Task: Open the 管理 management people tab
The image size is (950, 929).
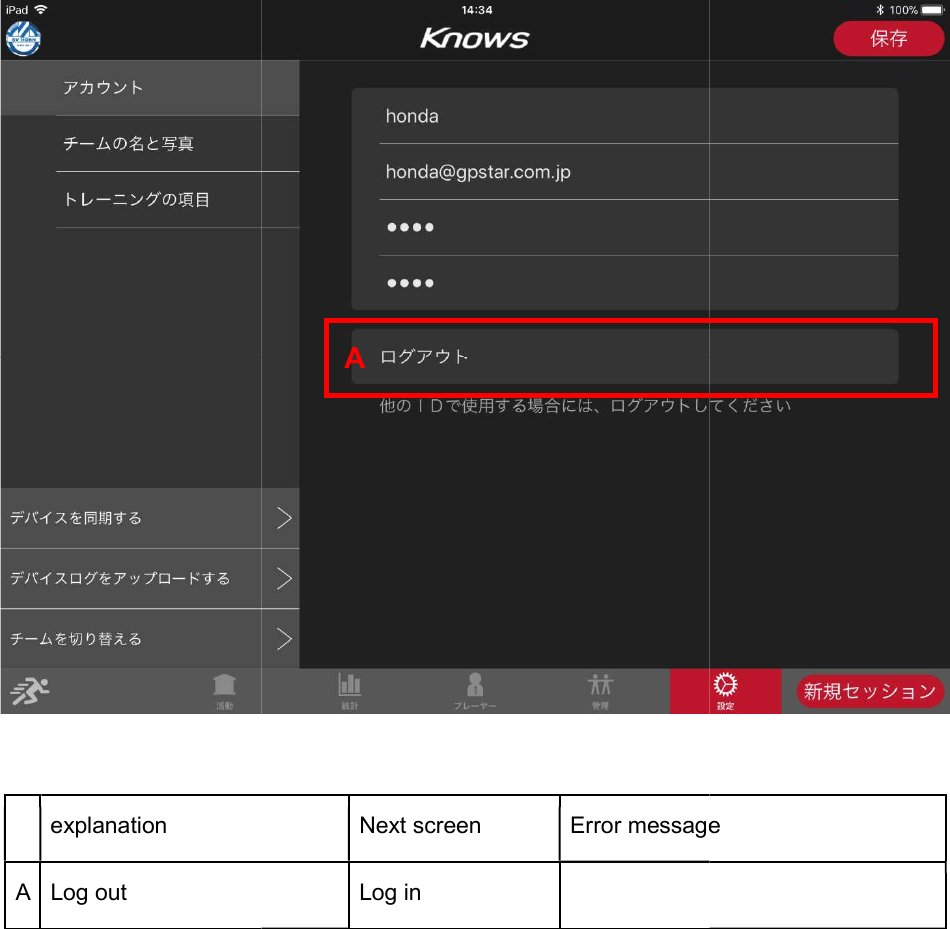Action: pos(600,691)
